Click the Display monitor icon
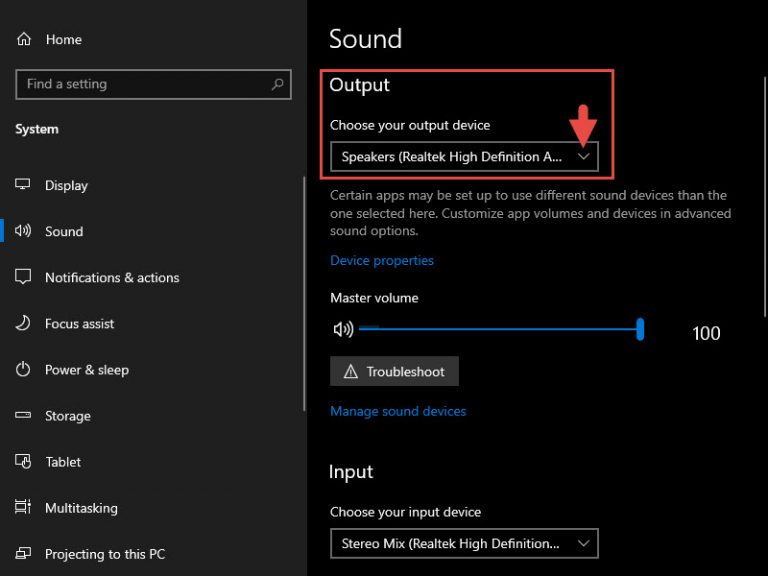The width and height of the screenshot is (768, 576). pos(23,185)
